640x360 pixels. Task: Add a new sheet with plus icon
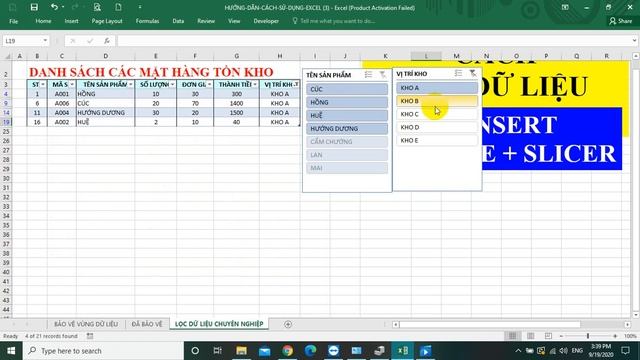288,324
